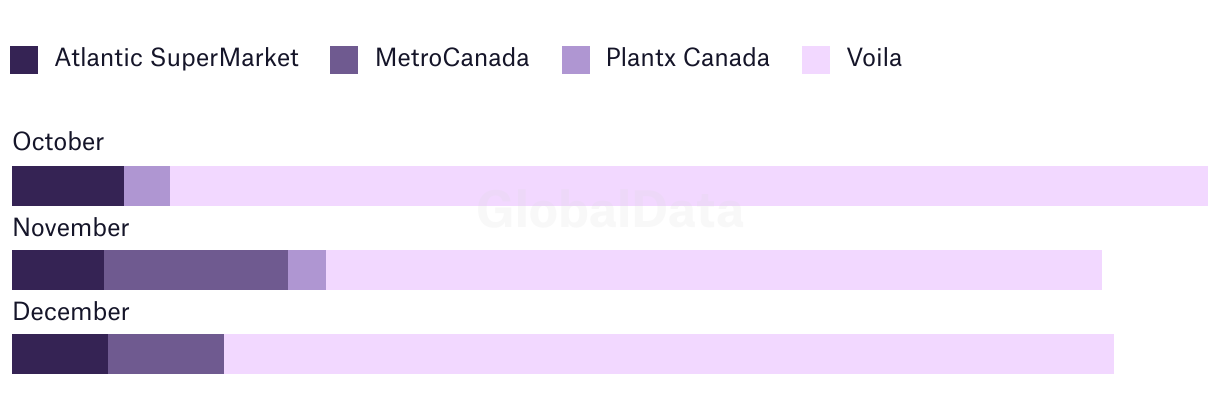1220x418 pixels.
Task: Toggle the MetroCanada legend label
Action: [x=452, y=58]
